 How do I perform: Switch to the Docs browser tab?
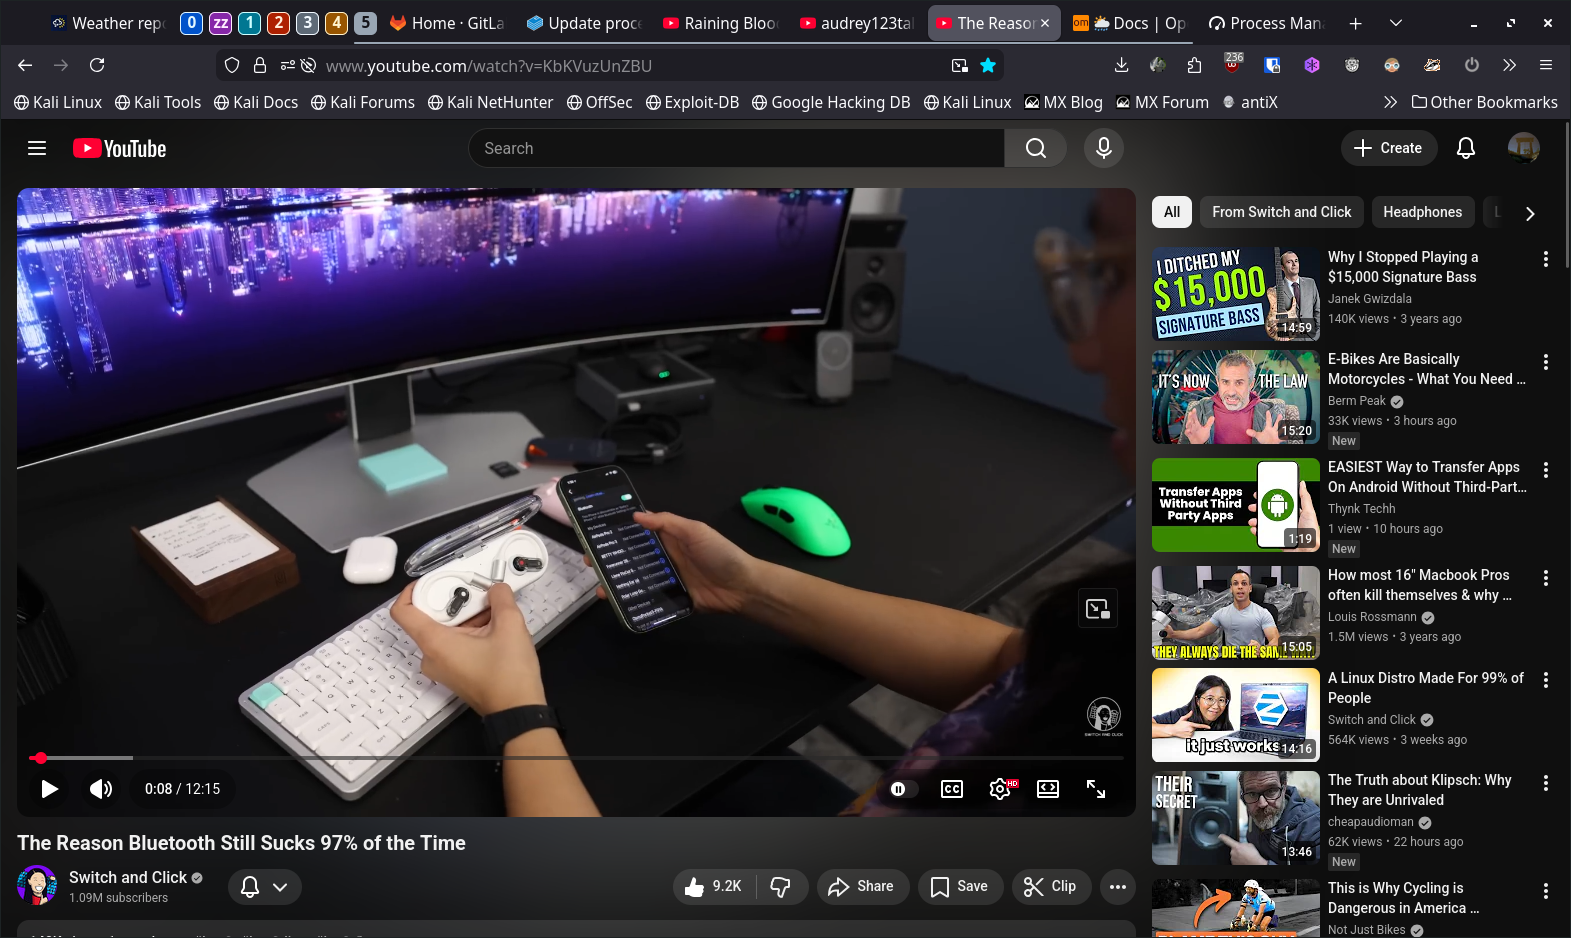coord(1129,23)
